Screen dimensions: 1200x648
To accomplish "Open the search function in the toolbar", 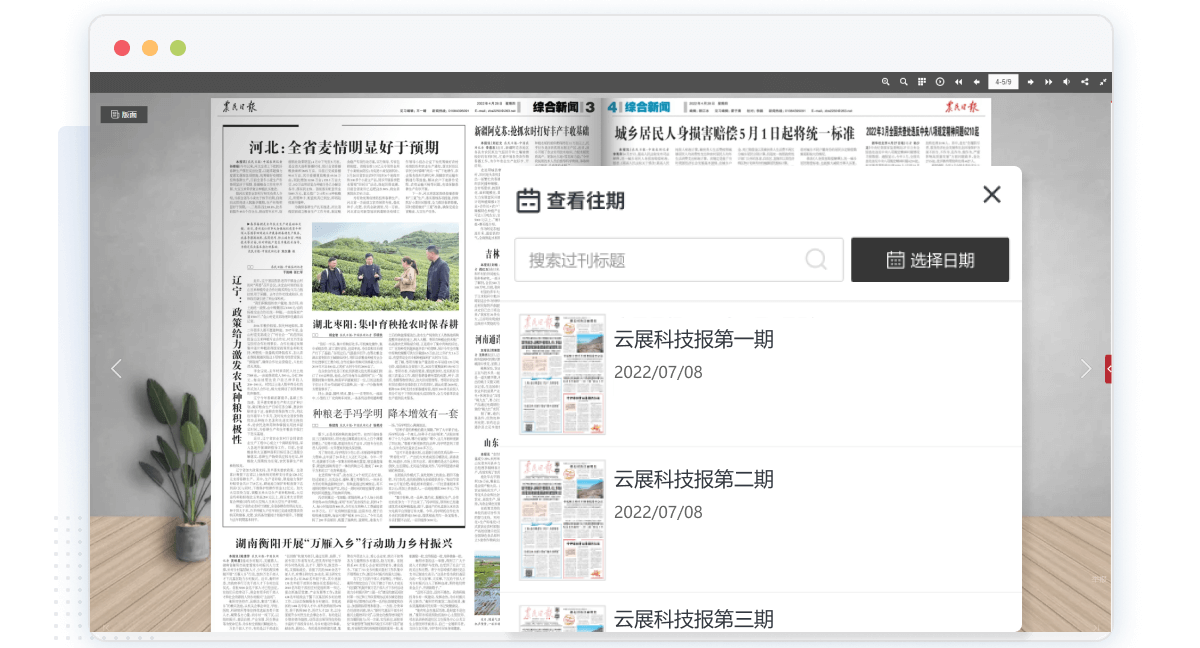I will click(x=903, y=81).
